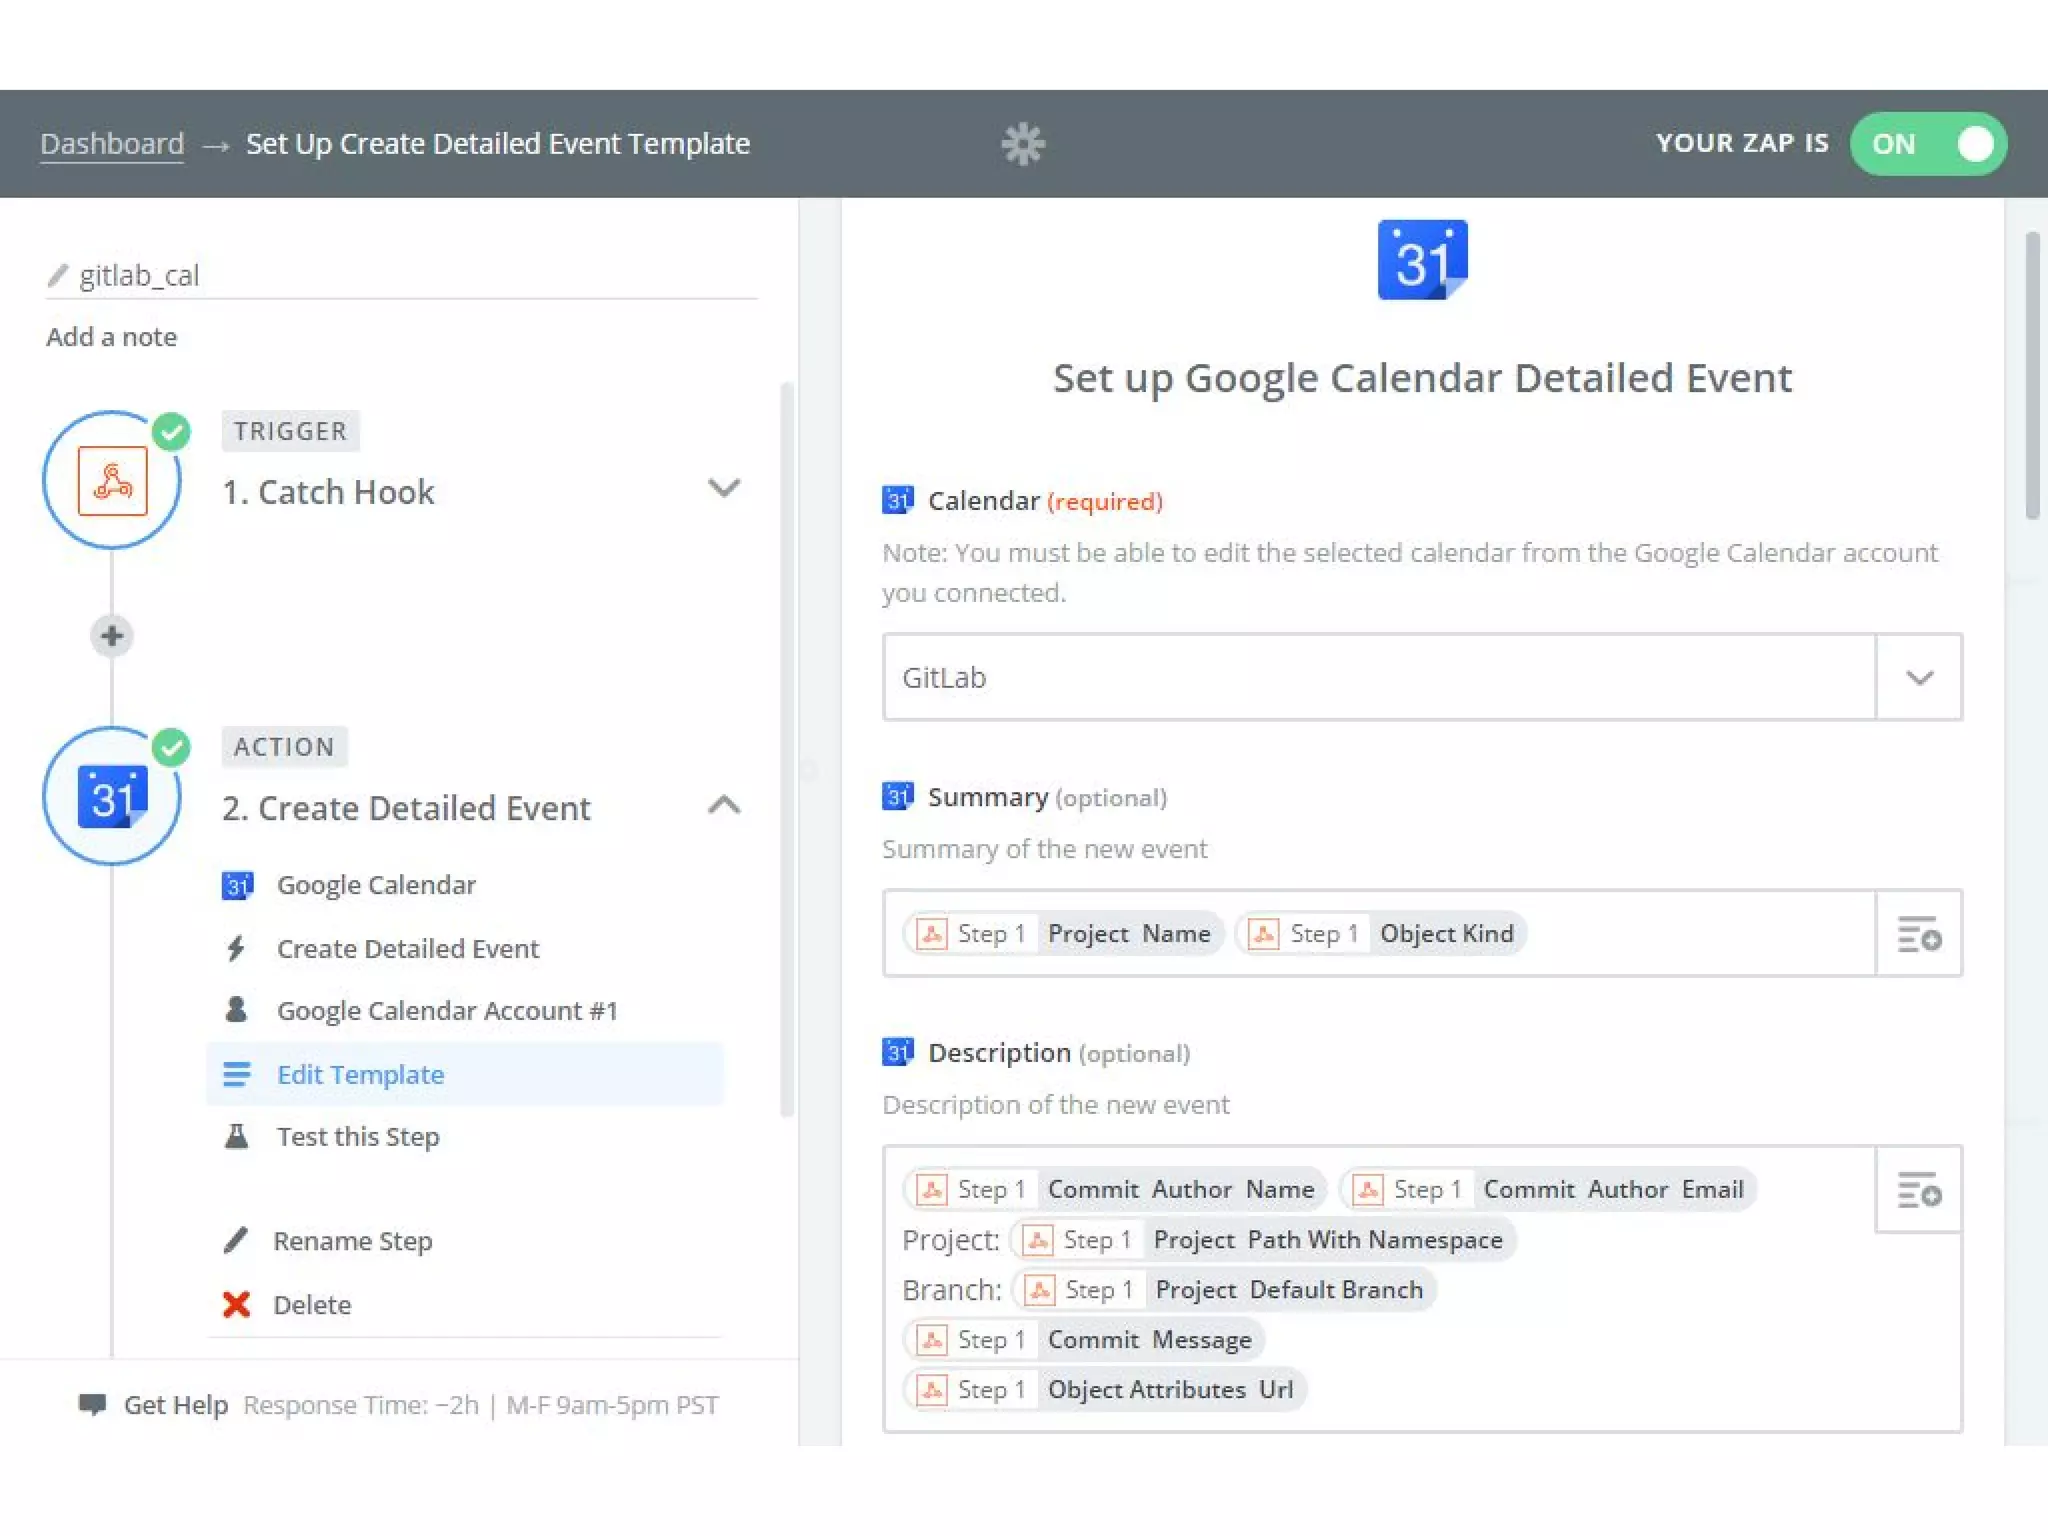Click the Add a note field
The width and height of the screenshot is (2048, 1536).
coord(112,337)
